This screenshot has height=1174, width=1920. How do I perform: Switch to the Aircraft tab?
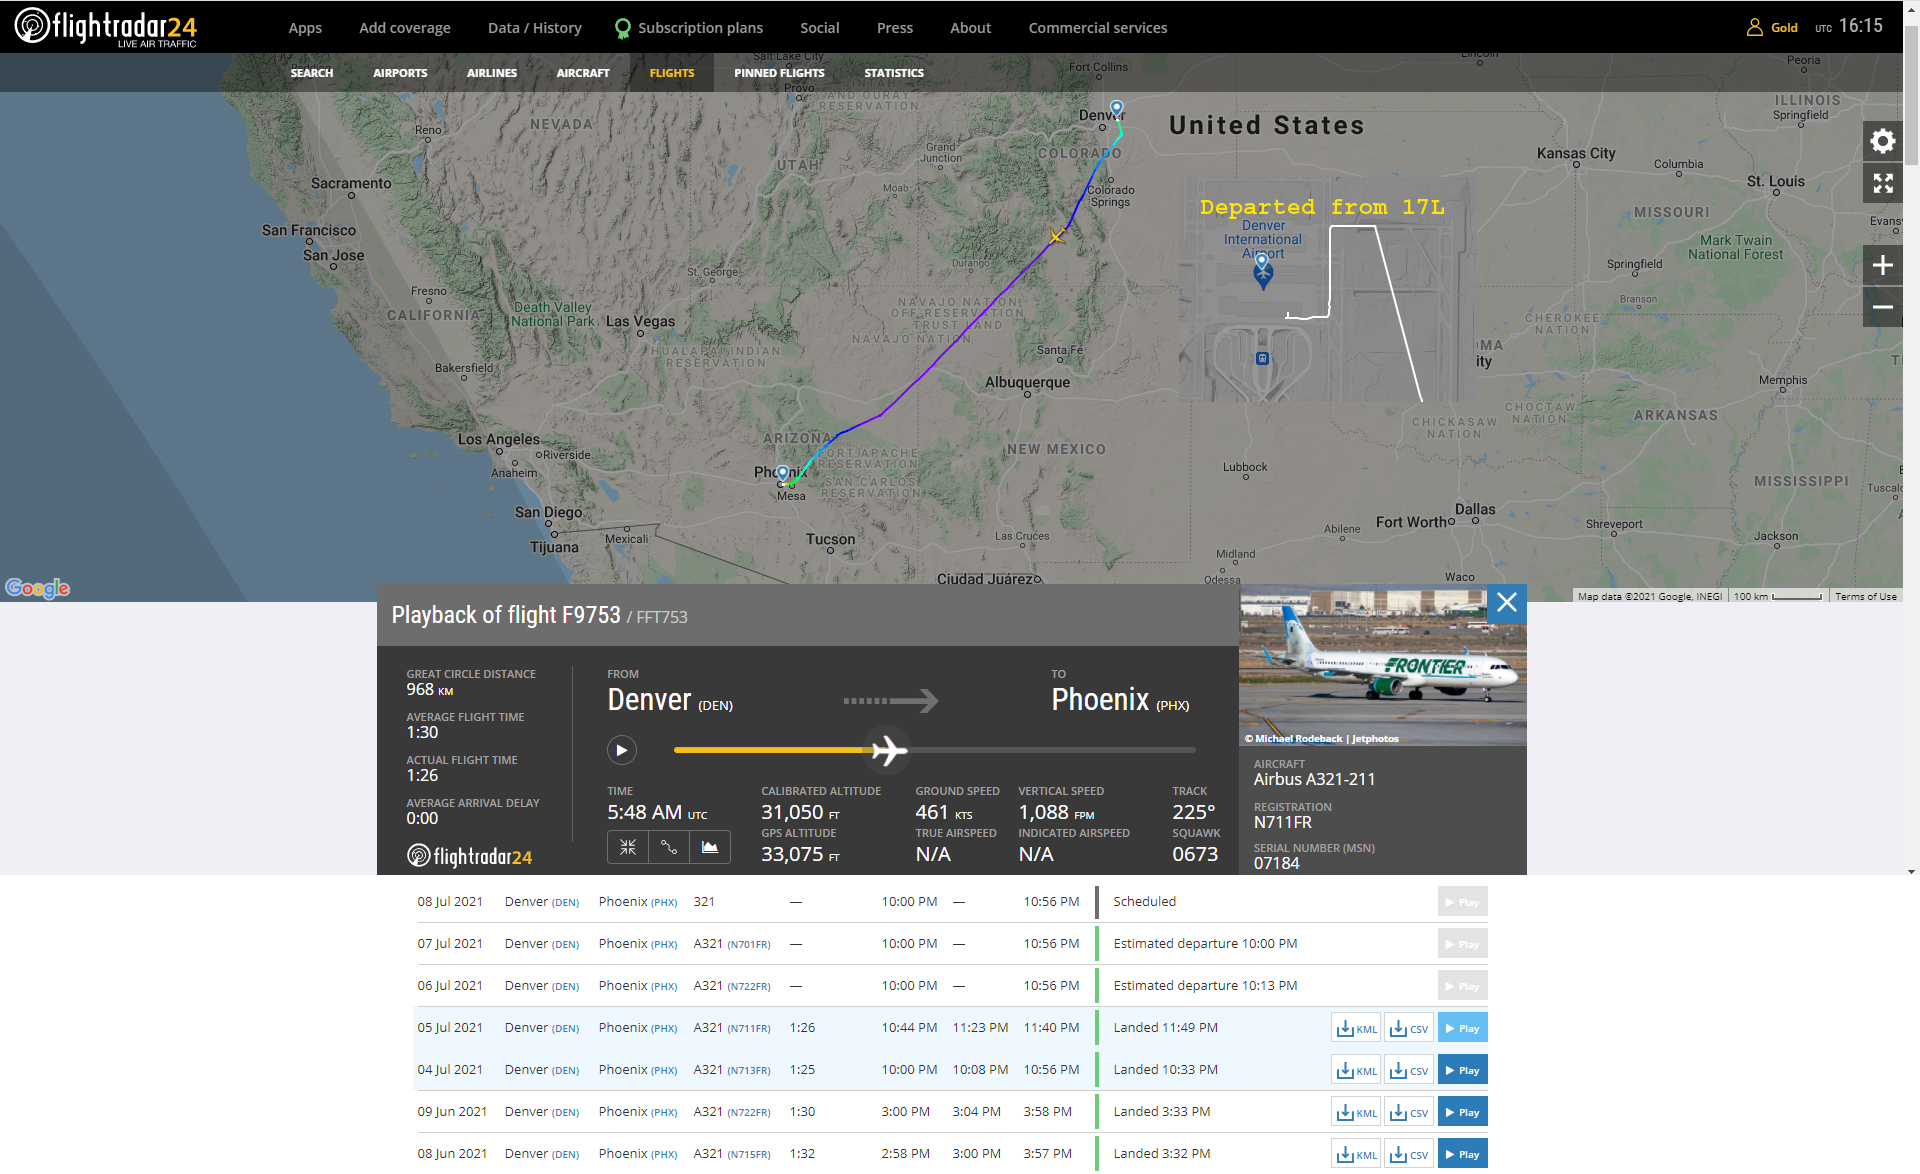point(583,73)
